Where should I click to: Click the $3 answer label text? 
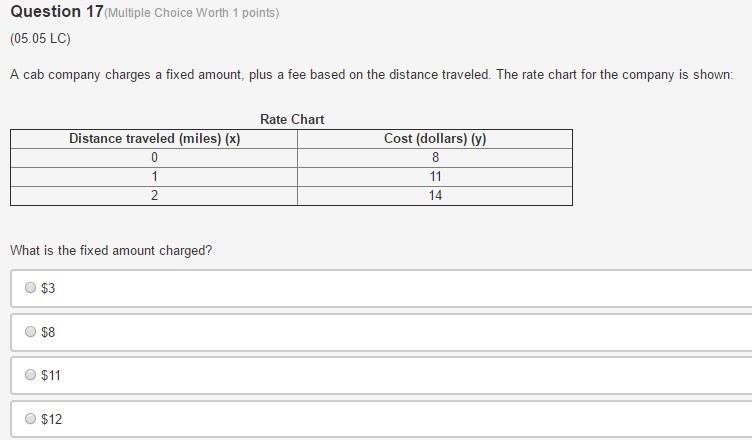click(48, 288)
